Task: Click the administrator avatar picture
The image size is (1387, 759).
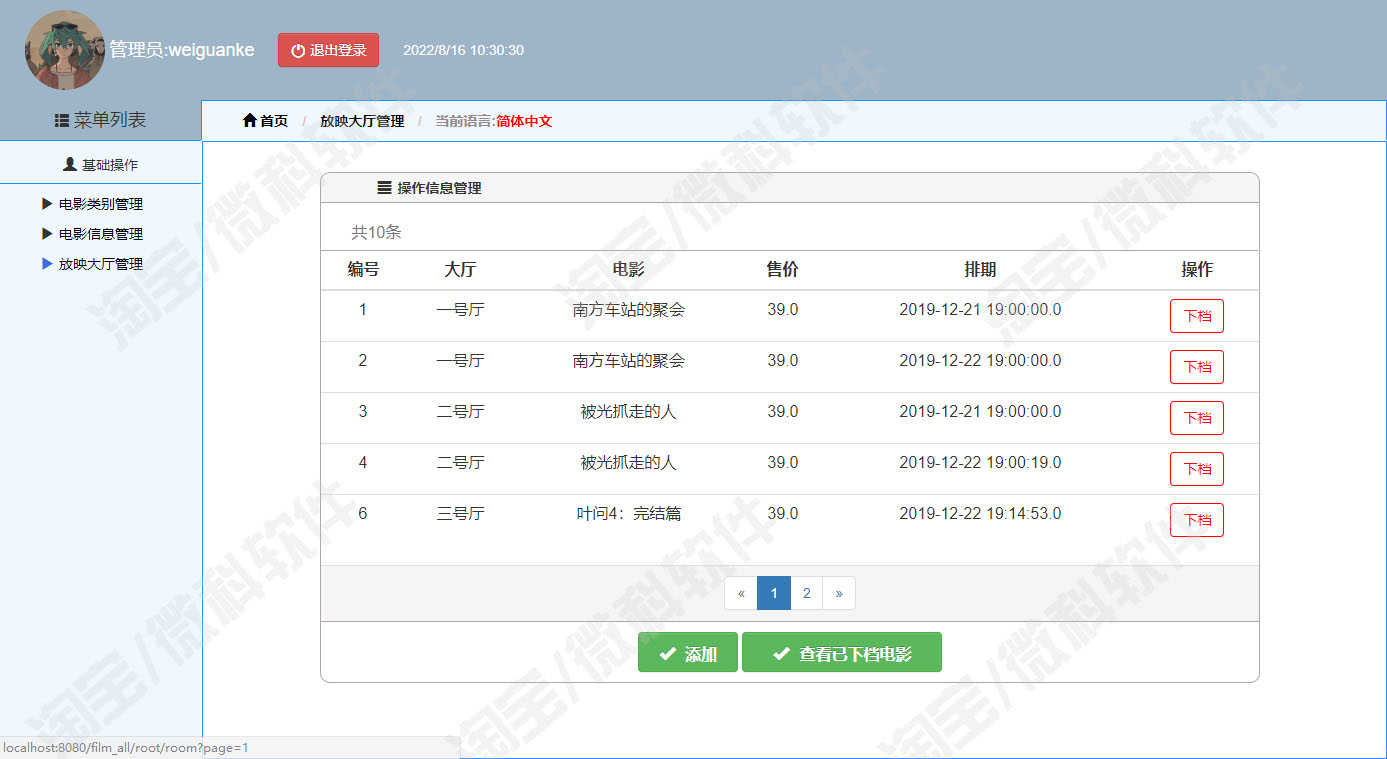Action: click(x=65, y=50)
